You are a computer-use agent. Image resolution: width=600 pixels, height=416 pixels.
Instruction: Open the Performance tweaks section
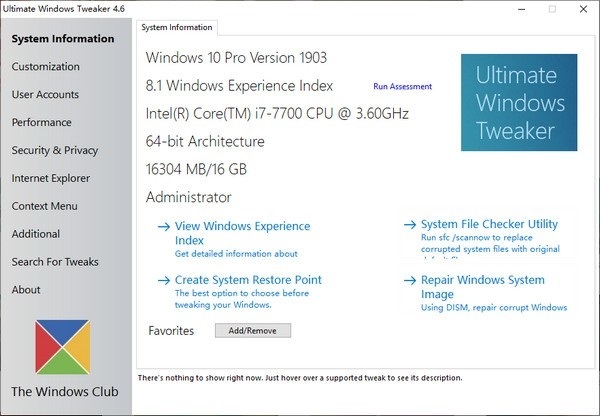42,123
